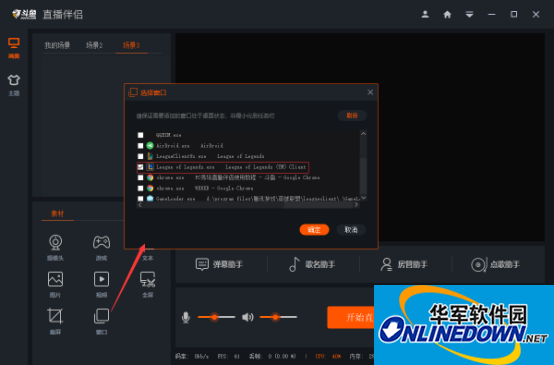This screenshot has width=554, height=365.
Task: Go to home via the house icon
Action: point(447,14)
